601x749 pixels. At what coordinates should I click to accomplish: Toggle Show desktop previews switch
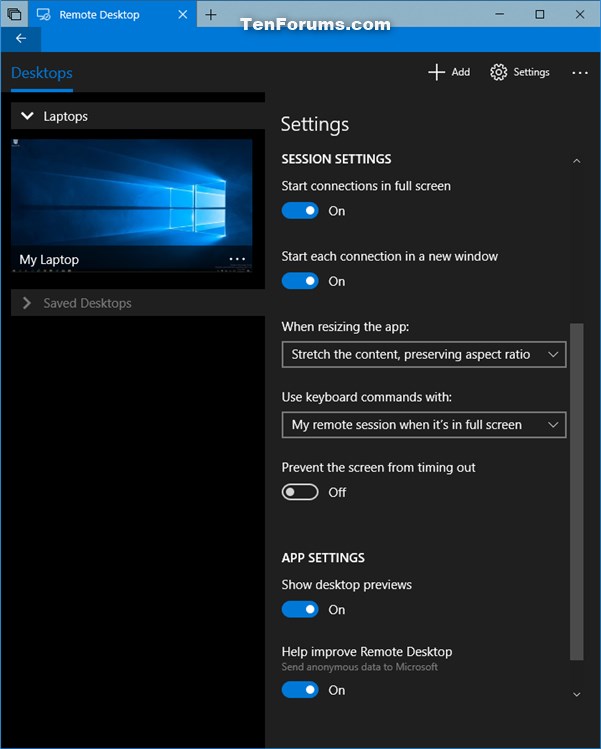pos(300,610)
